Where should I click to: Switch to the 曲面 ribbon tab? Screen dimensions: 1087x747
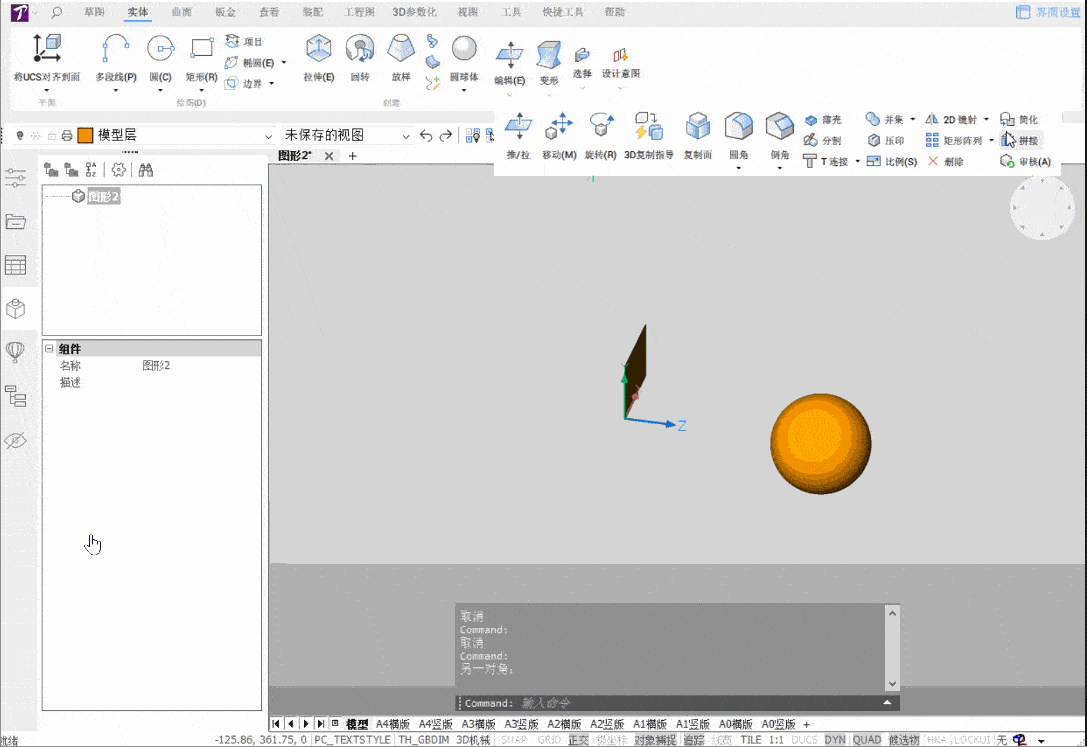[182, 12]
